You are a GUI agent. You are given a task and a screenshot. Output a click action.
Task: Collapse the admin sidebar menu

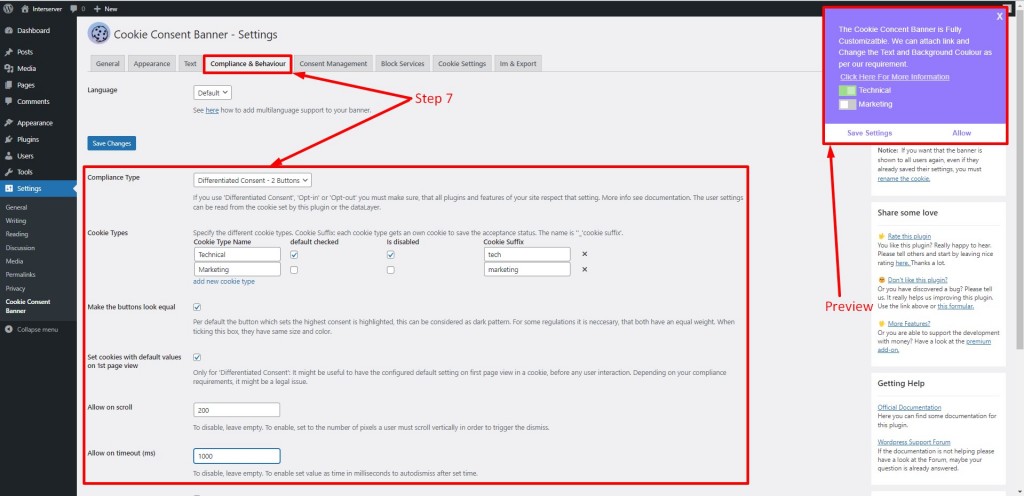32,330
